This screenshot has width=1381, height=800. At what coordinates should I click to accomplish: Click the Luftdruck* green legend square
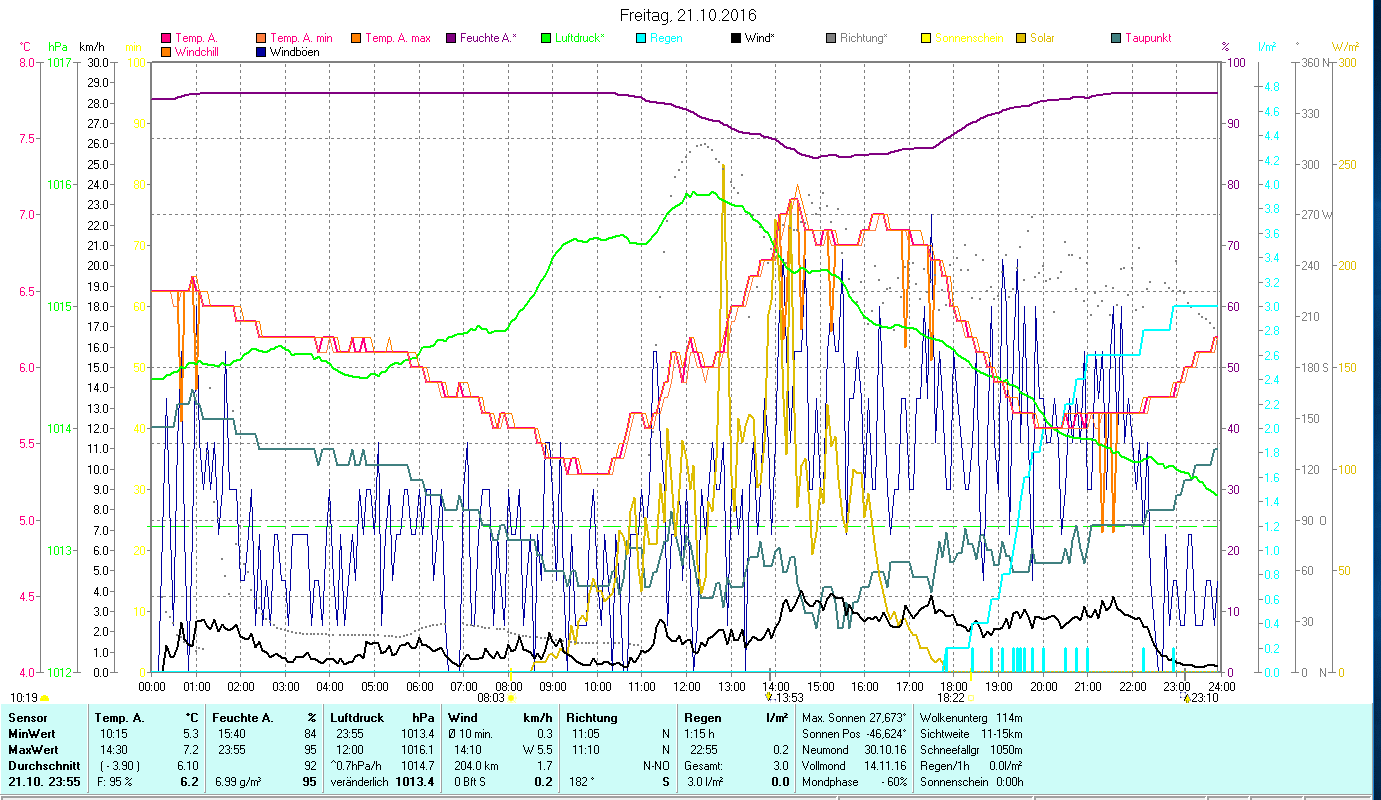[x=546, y=39]
